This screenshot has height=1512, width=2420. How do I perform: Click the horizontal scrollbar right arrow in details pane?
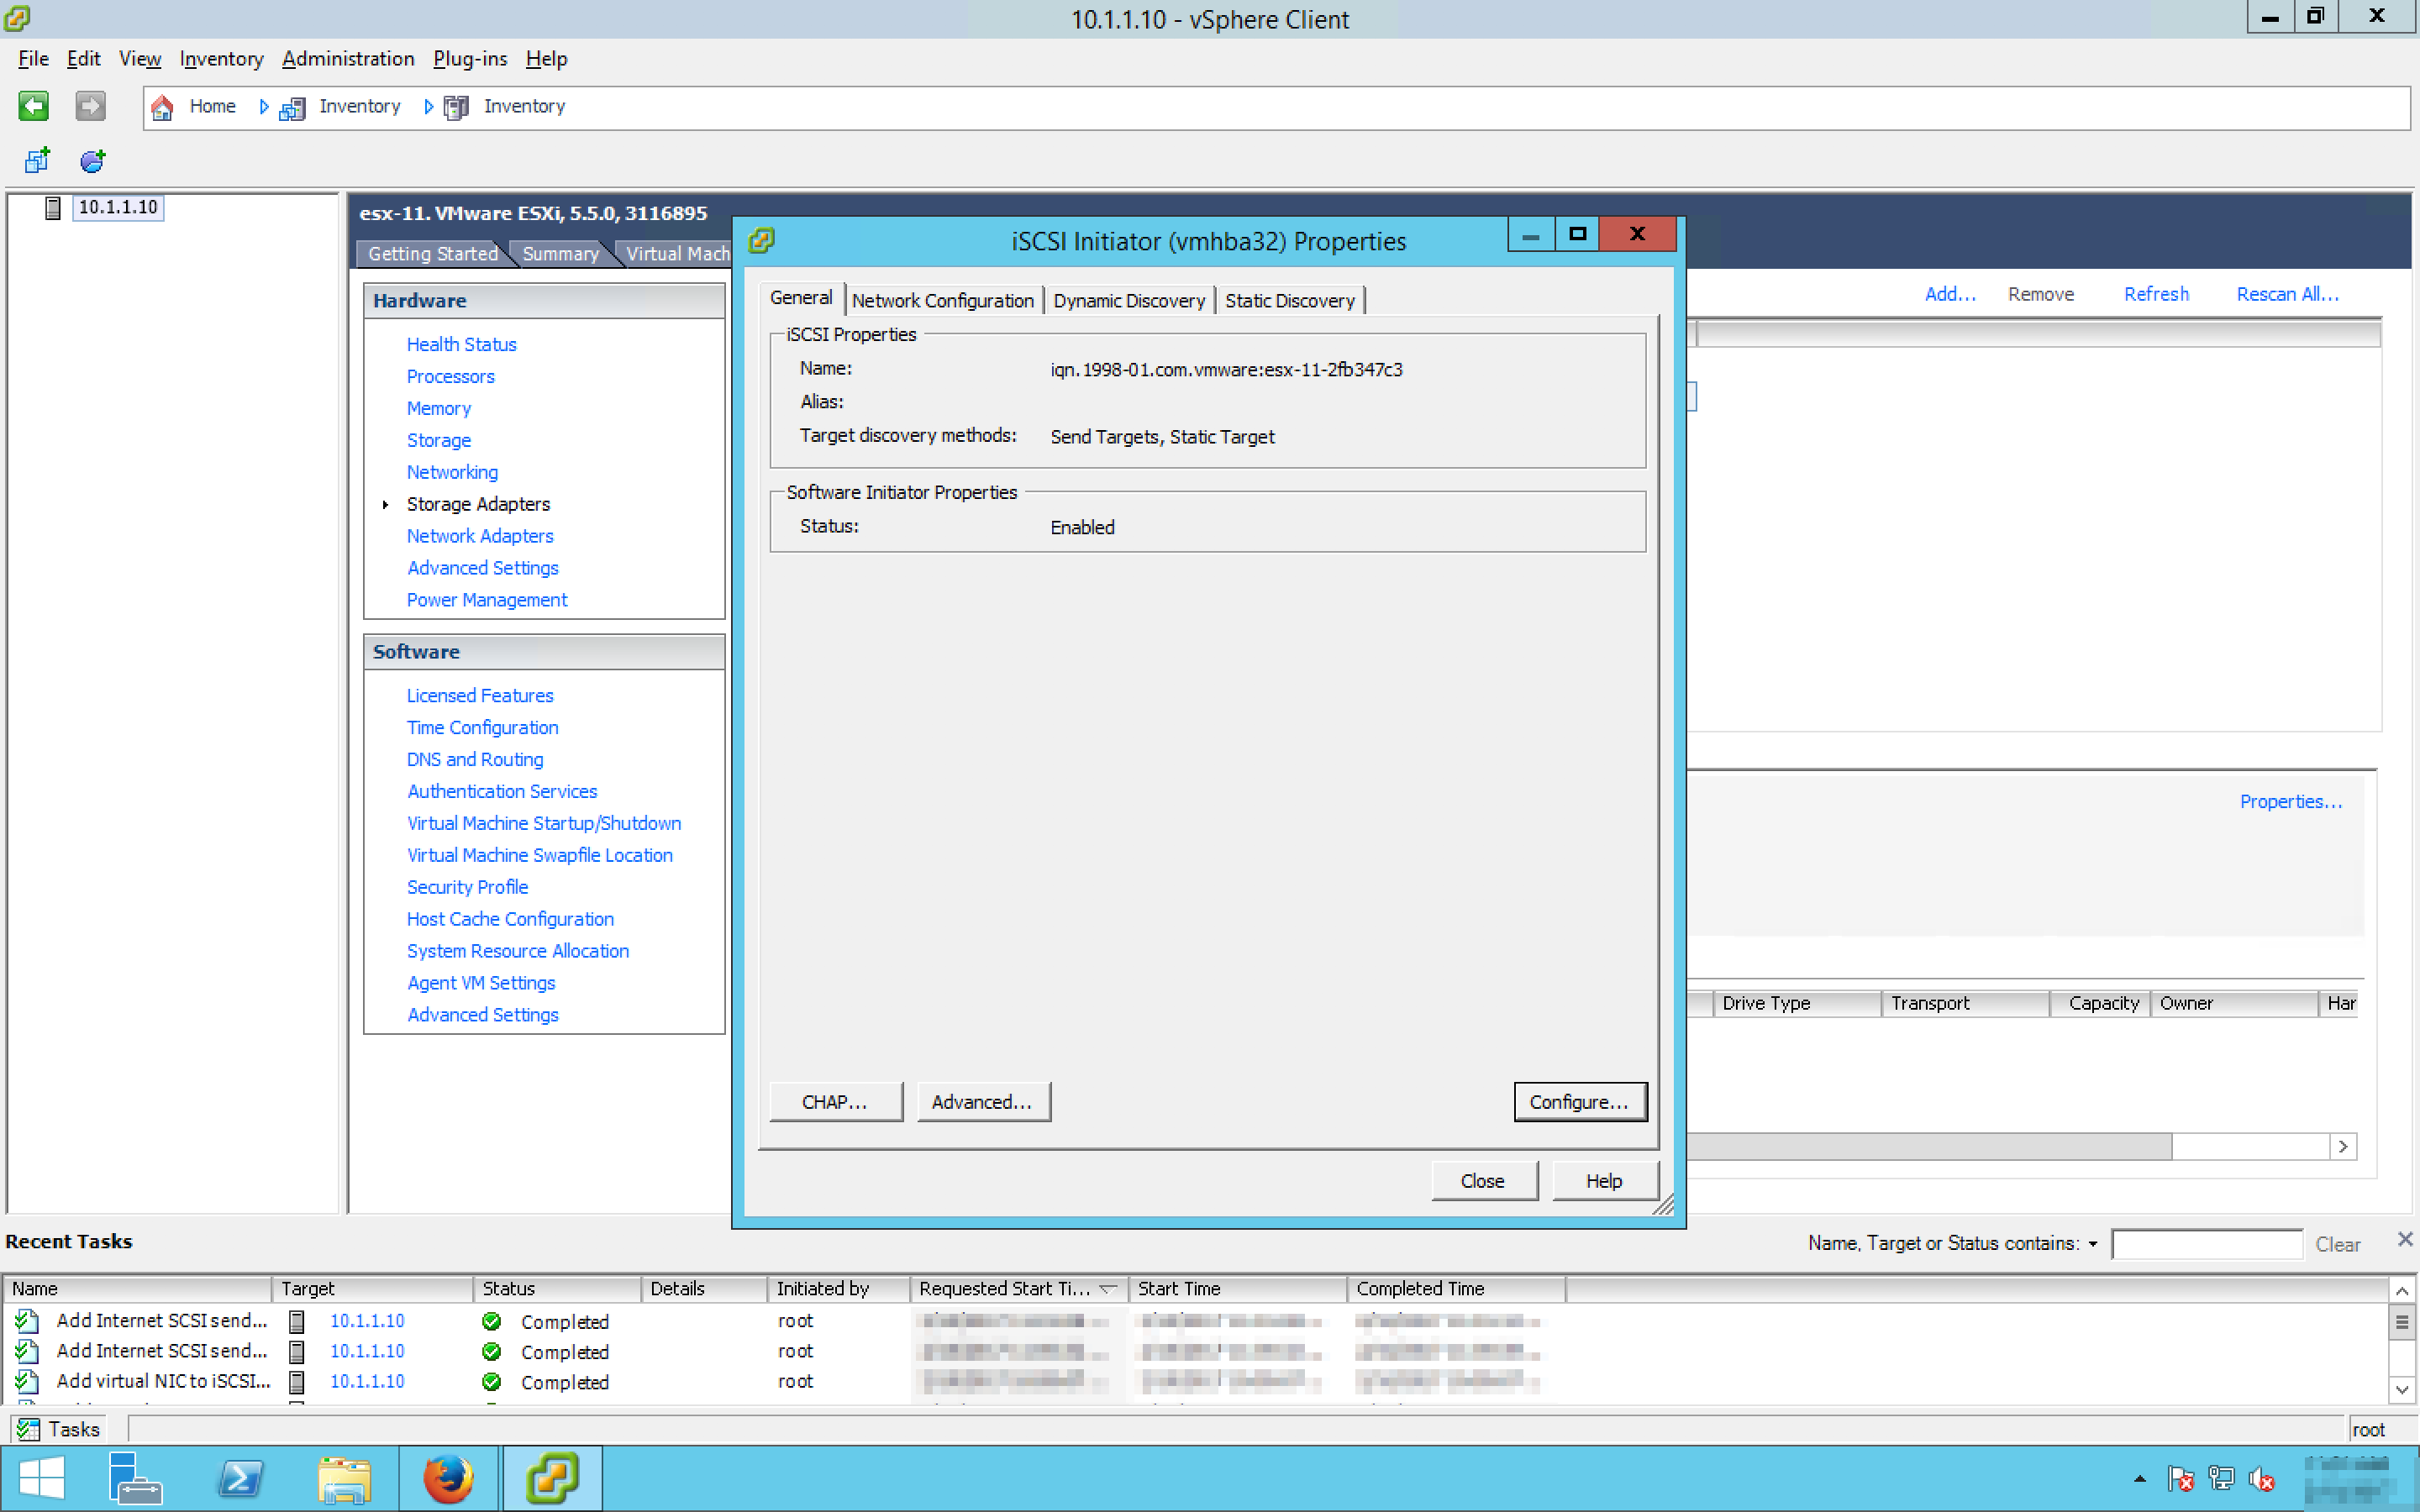(2343, 1147)
